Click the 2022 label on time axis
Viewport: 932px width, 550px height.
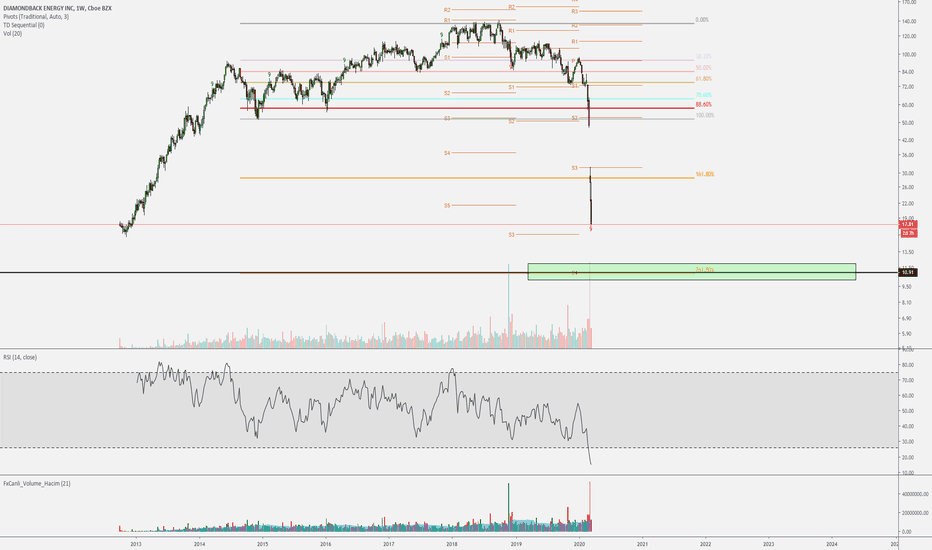pyautogui.click(x=706, y=543)
